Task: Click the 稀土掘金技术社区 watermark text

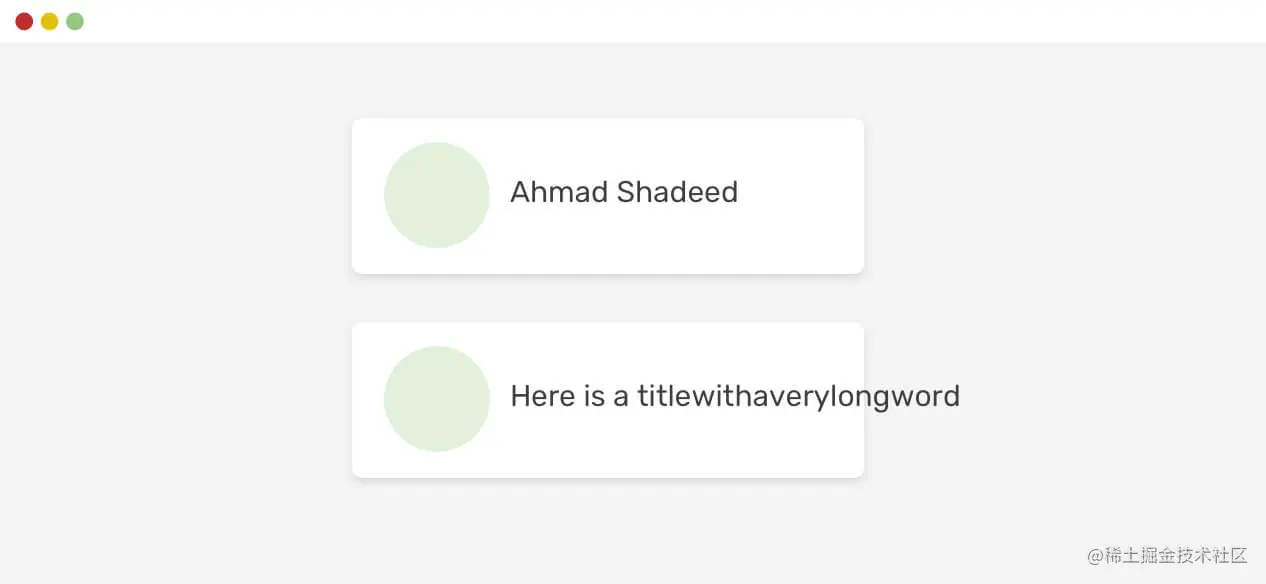Action: pyautogui.click(x=1175, y=555)
